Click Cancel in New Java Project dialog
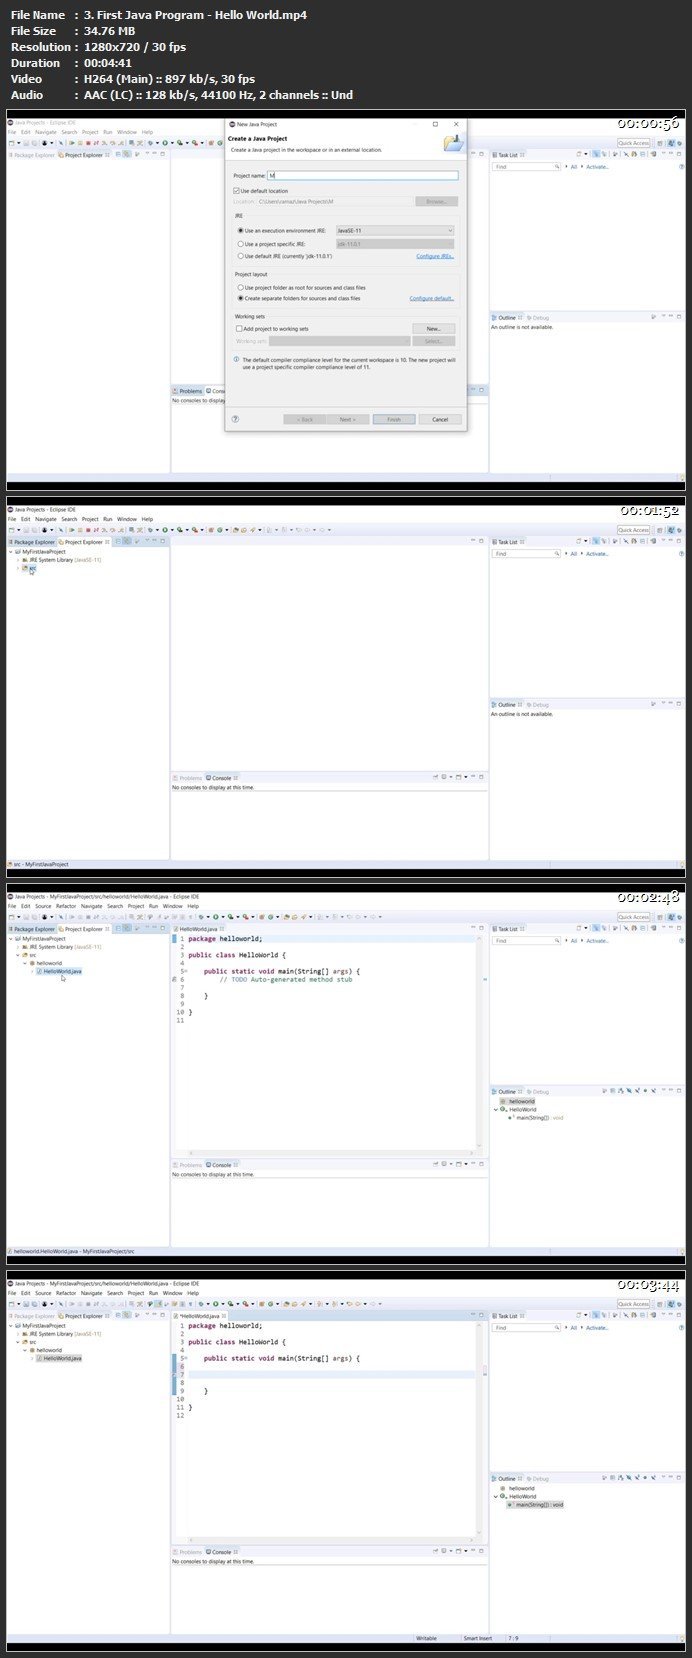The image size is (692, 1658). click(x=440, y=419)
